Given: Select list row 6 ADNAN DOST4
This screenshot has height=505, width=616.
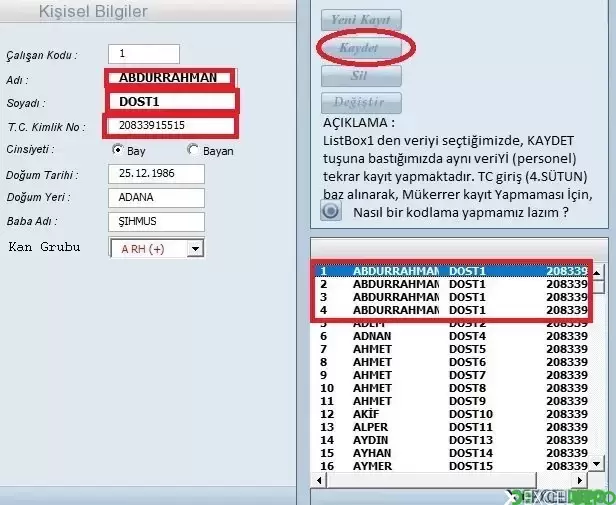Looking at the screenshot, I should pos(452,336).
